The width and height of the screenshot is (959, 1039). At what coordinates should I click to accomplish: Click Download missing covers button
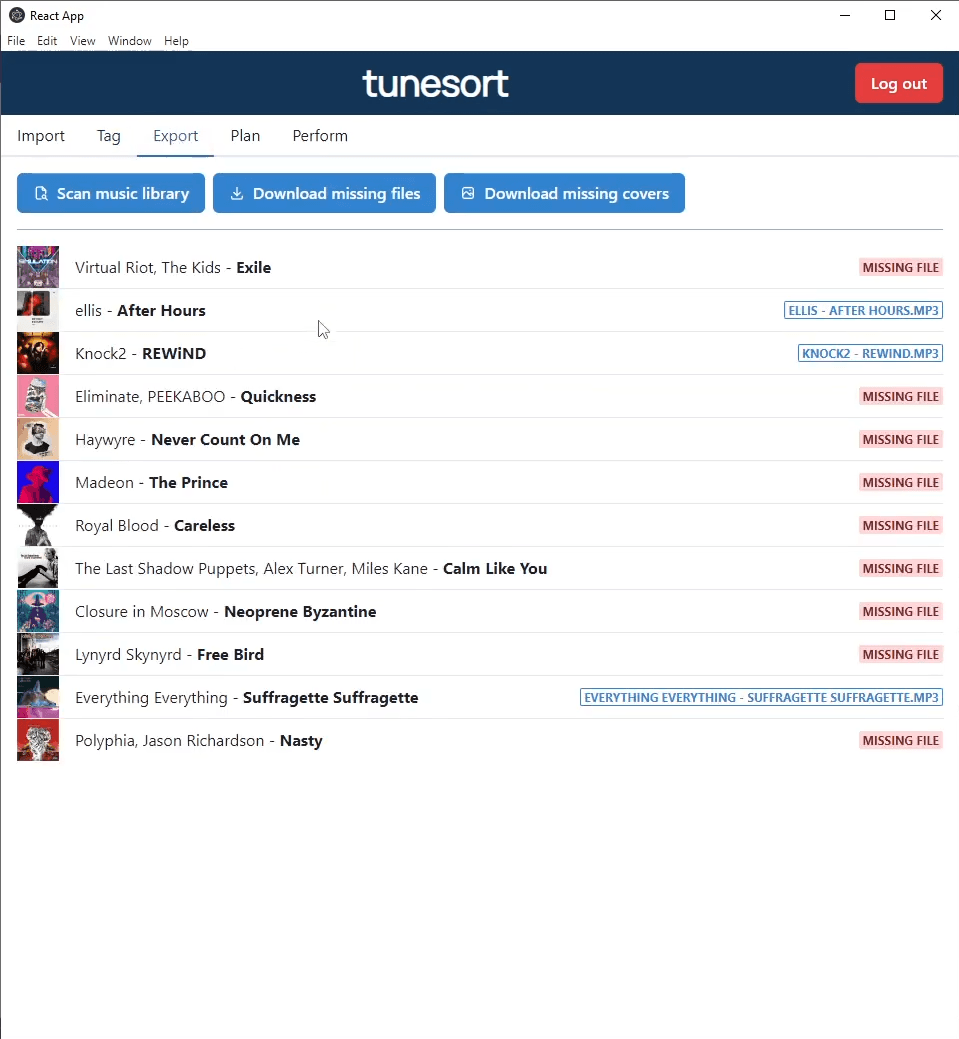(564, 193)
